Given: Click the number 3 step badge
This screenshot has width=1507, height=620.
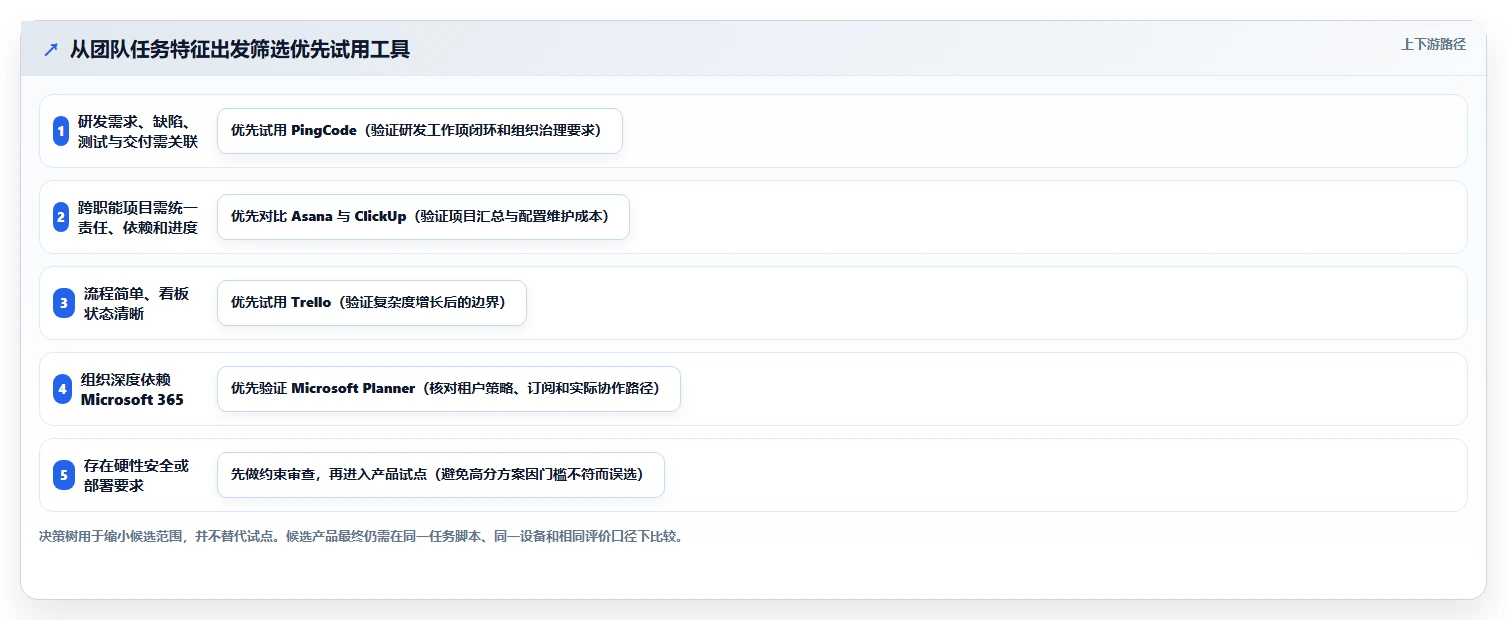Looking at the screenshot, I should click(x=64, y=303).
